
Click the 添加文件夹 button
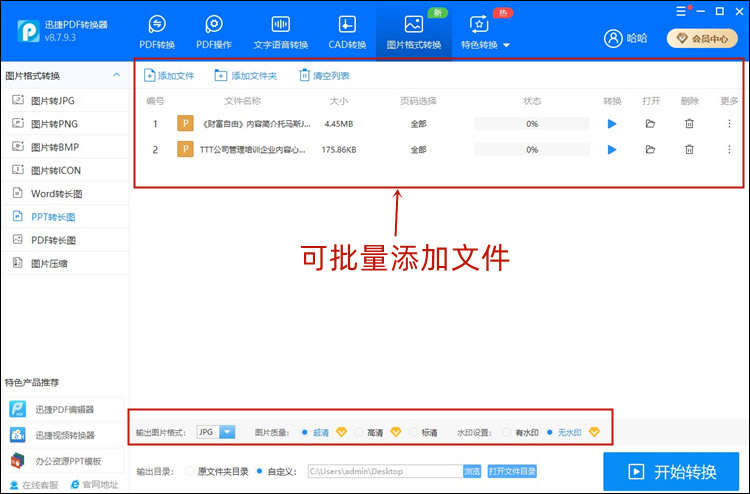point(245,76)
